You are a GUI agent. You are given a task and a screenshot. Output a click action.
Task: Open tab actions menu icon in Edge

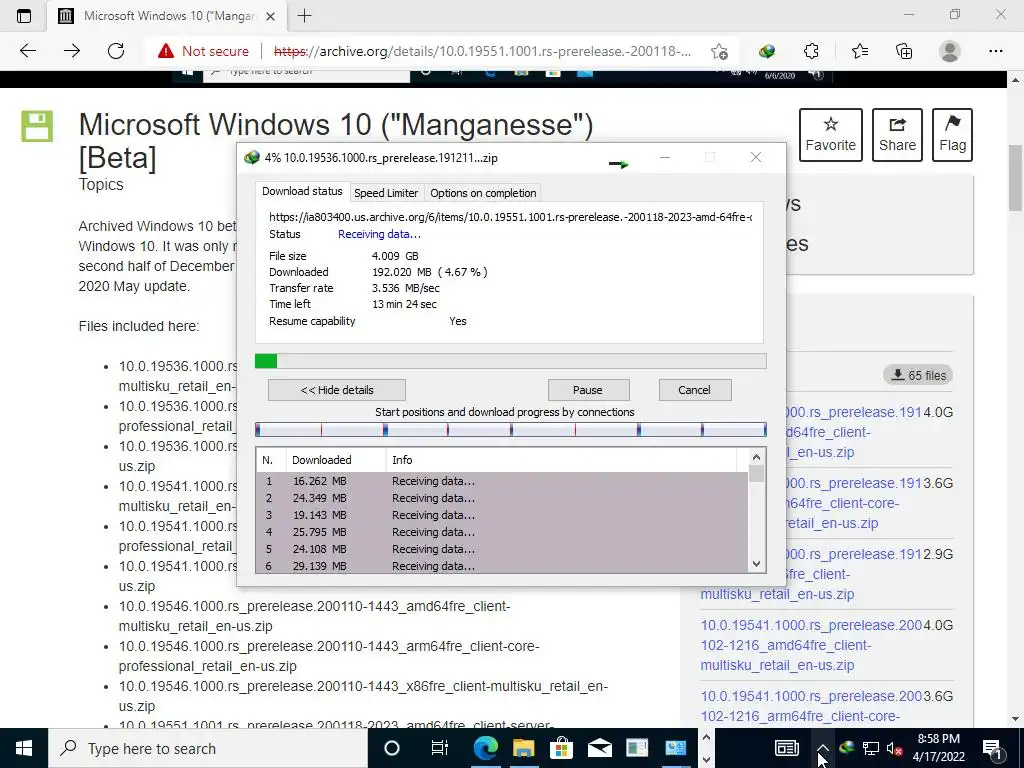24,16
